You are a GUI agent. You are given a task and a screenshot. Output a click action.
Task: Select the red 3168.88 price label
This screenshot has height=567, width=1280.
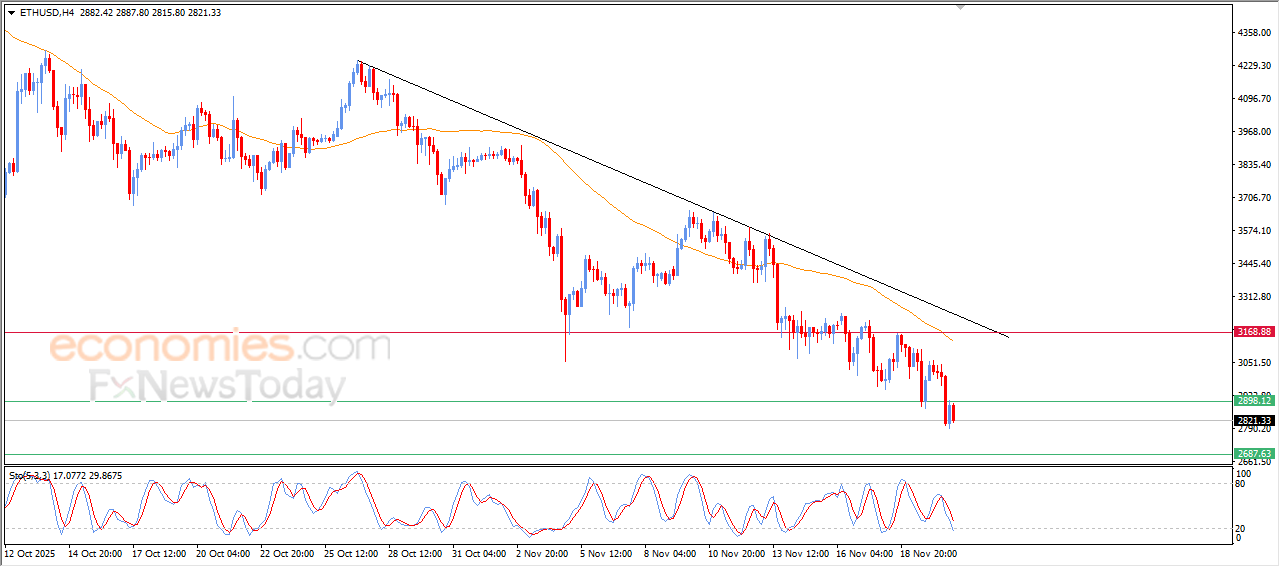point(1253,331)
